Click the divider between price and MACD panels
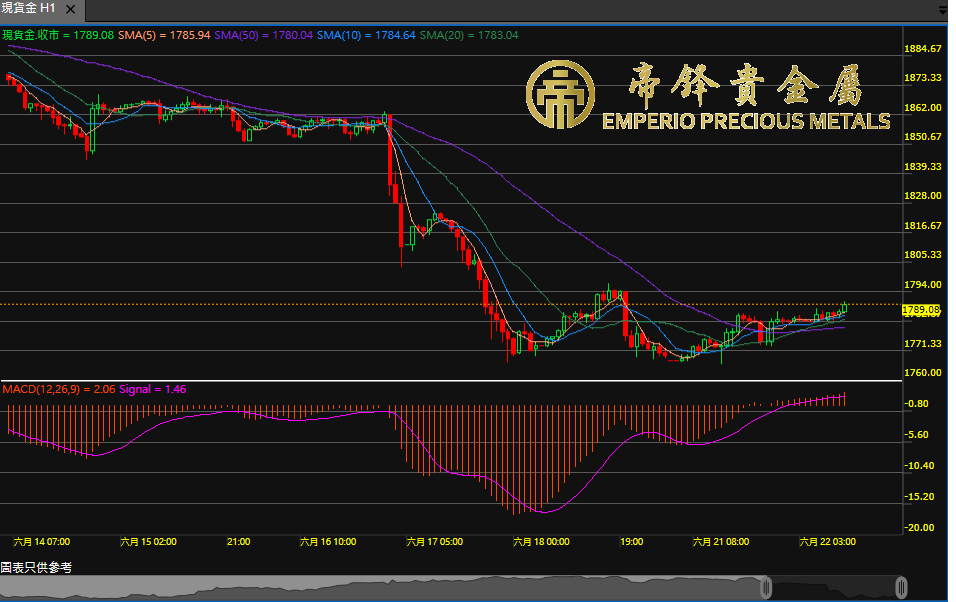The width and height of the screenshot is (956, 602). pyautogui.click(x=450, y=381)
